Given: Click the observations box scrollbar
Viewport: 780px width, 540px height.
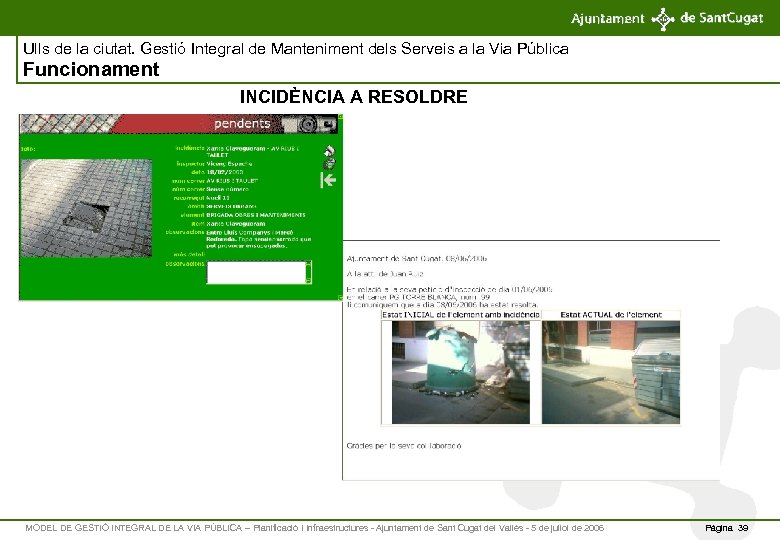Looking at the screenshot, I should point(308,272).
